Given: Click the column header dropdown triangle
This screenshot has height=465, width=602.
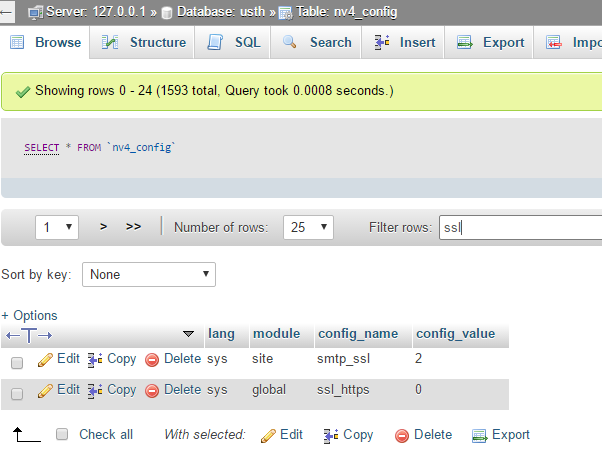Looking at the screenshot, I should coord(188,334).
